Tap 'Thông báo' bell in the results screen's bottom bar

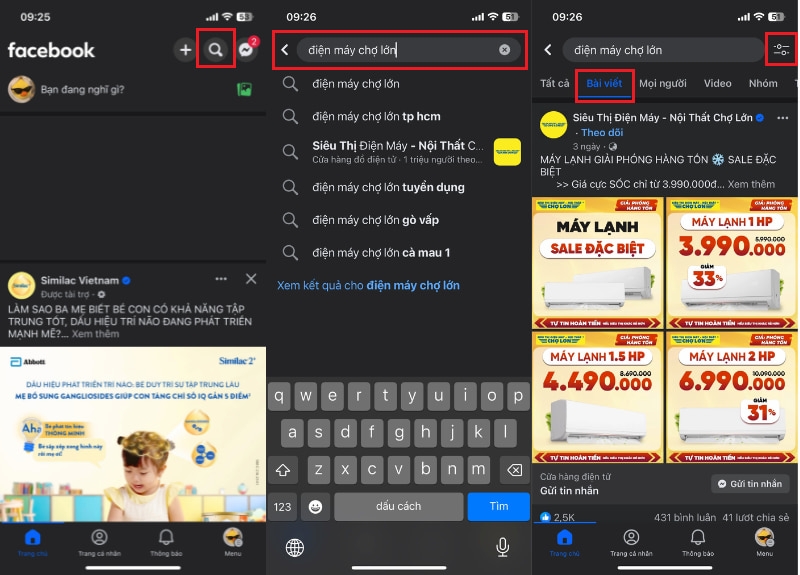coord(698,542)
